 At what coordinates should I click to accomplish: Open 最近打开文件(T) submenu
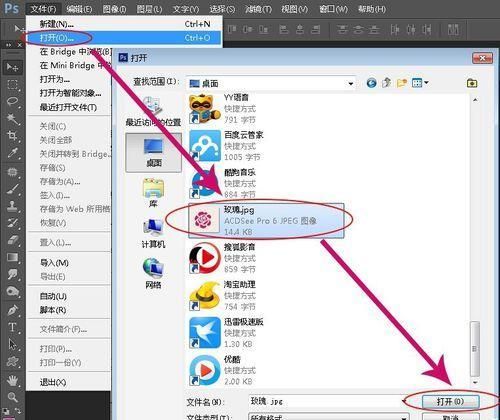click(68, 107)
